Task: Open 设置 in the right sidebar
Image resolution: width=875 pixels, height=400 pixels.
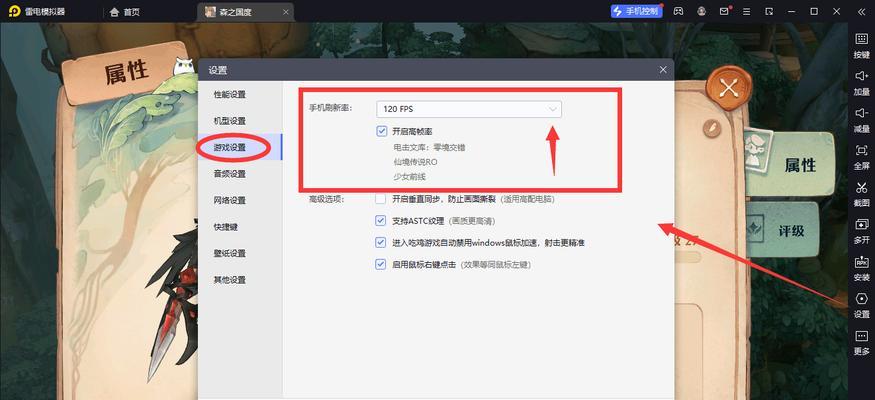Action: (x=861, y=305)
